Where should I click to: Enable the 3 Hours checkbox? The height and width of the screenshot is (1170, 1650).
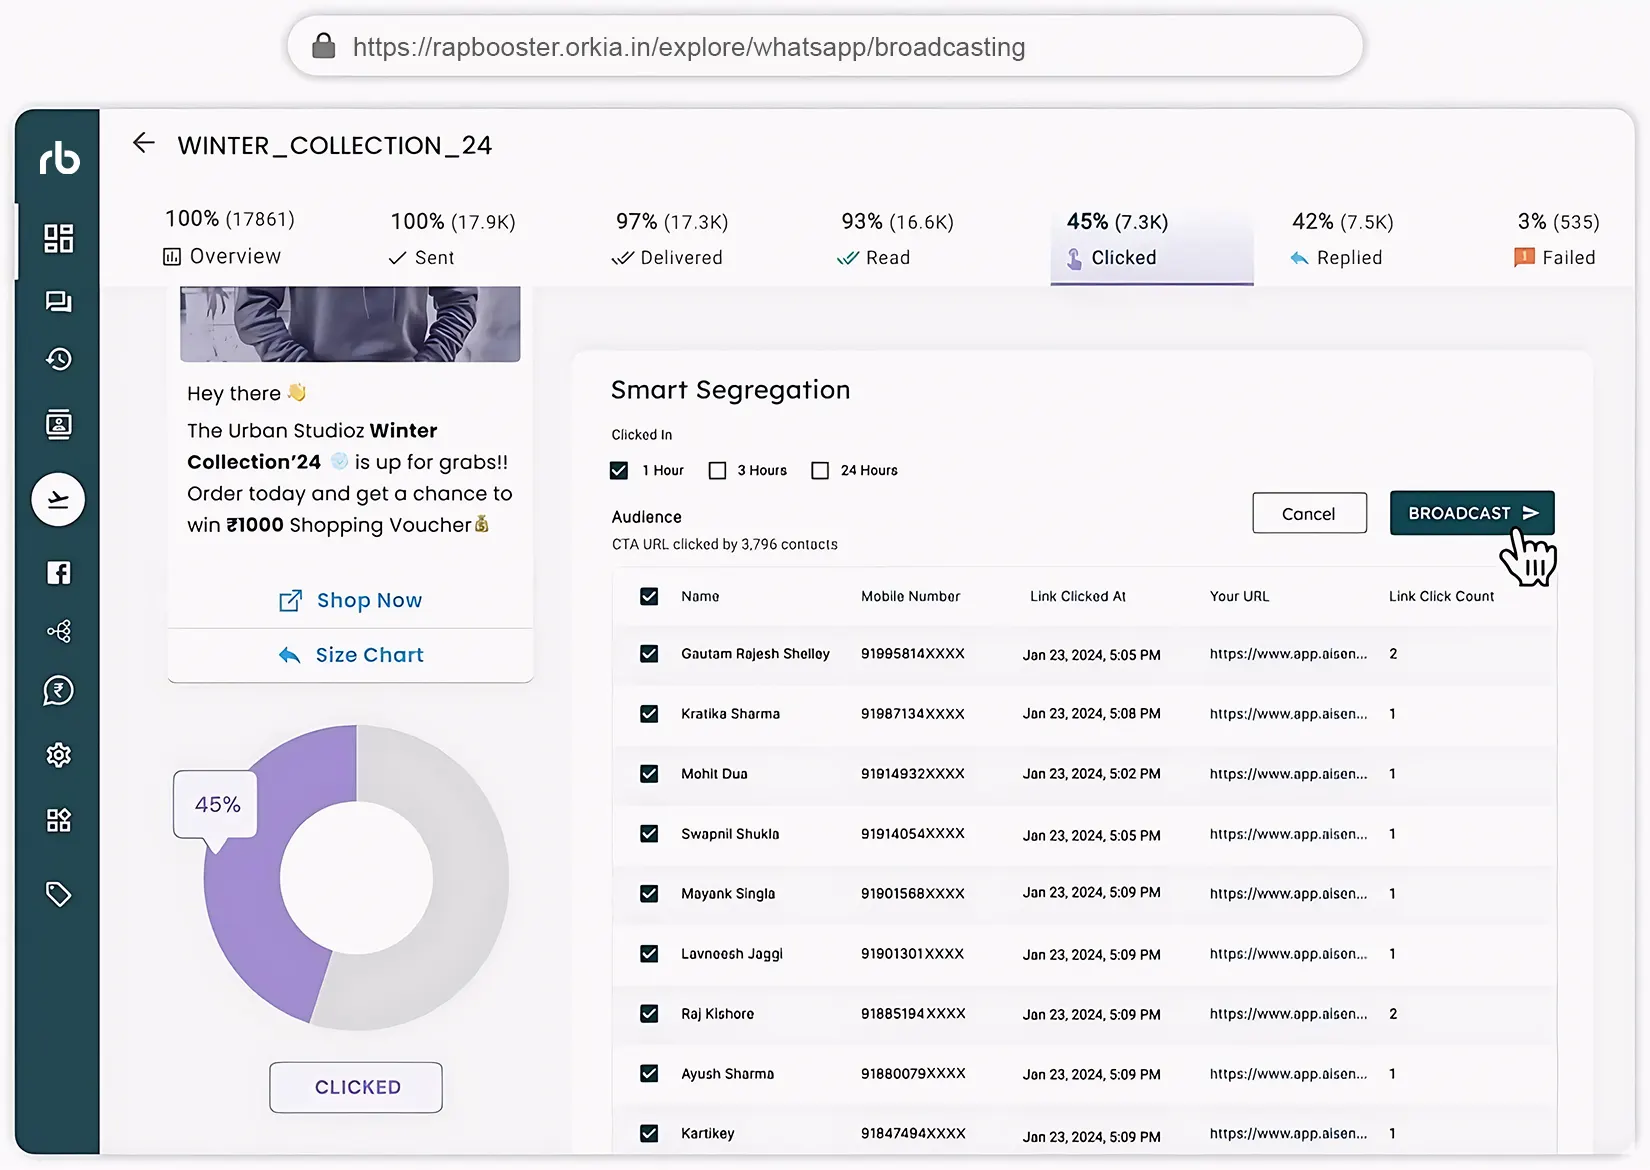717,469
